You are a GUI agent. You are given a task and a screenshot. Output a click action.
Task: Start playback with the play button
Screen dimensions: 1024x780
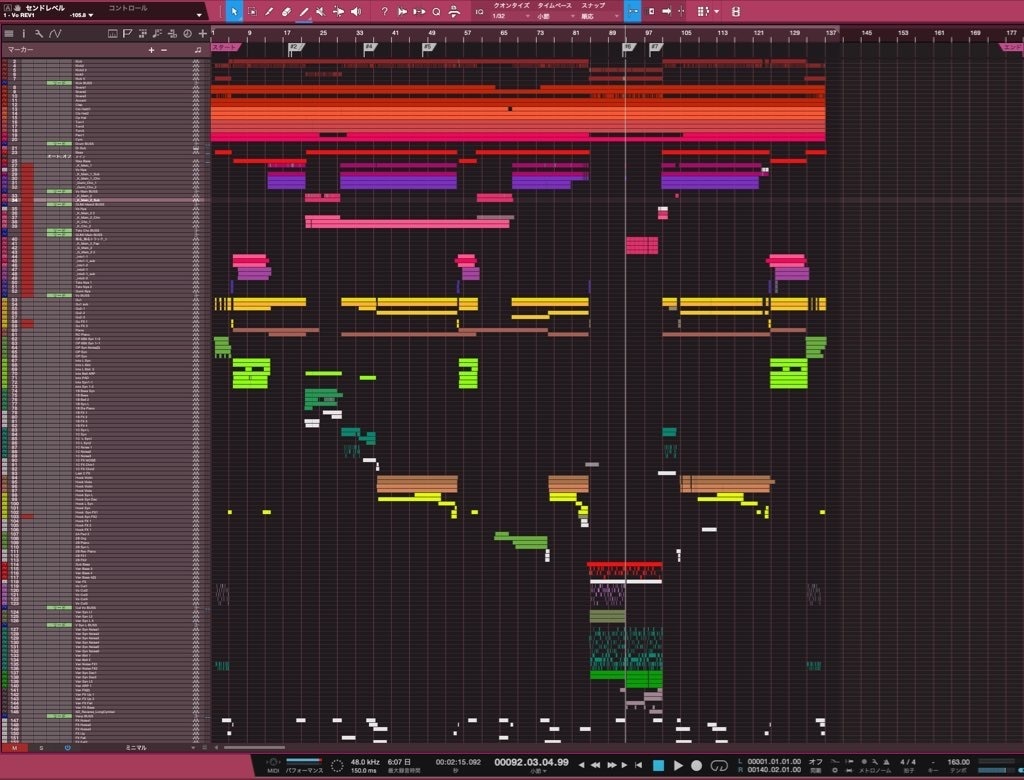678,765
